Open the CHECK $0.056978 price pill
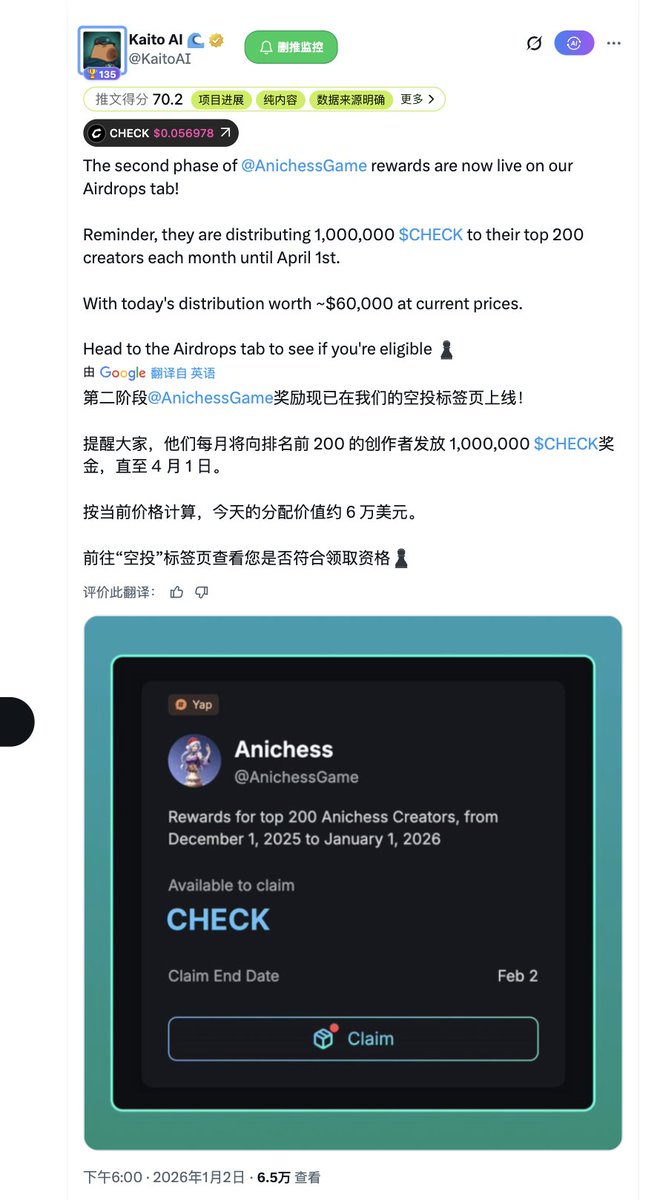Screen dimensions: 660x1200 click(161, 133)
